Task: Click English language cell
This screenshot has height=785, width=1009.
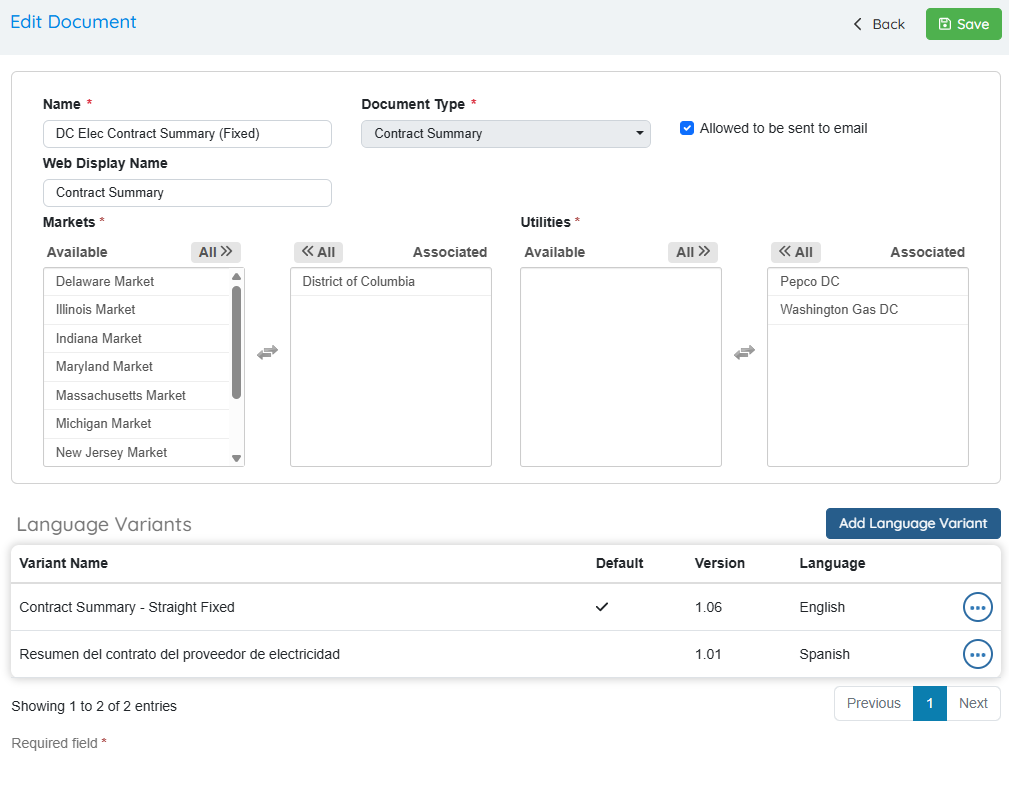Action: click(x=822, y=607)
